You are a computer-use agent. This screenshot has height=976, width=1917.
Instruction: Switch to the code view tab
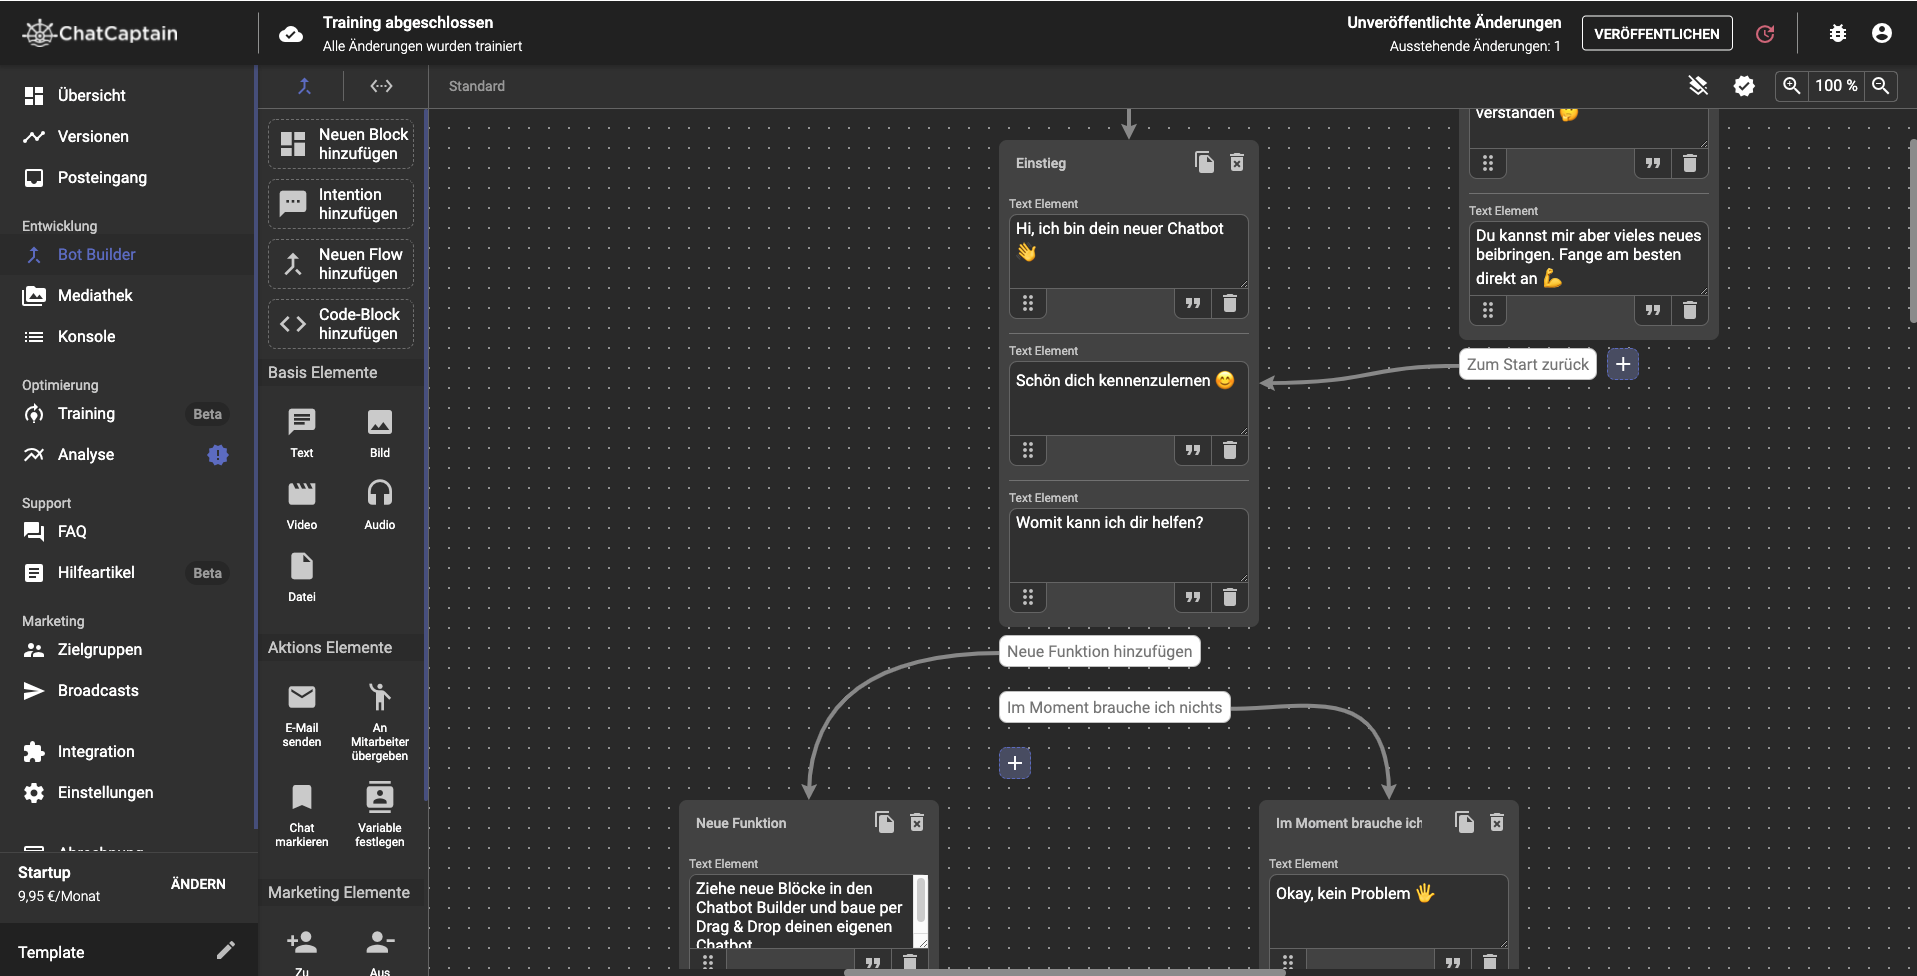[381, 86]
